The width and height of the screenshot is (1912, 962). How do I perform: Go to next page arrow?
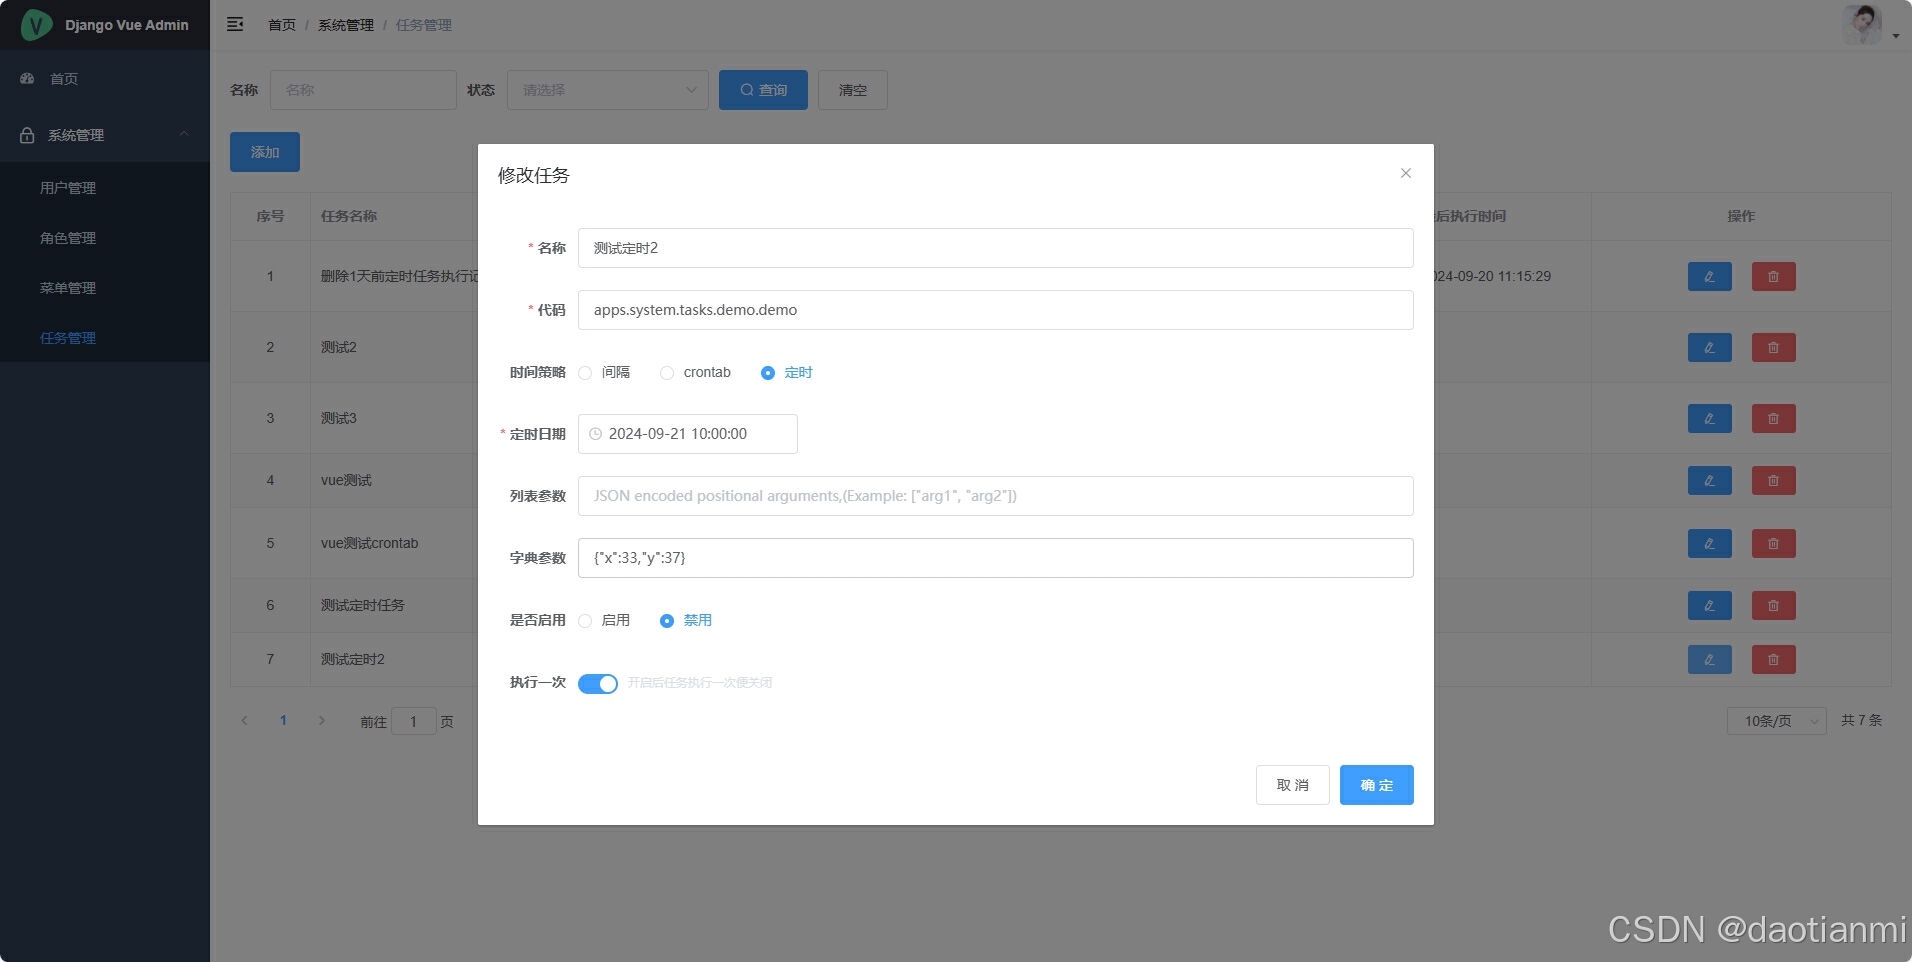point(321,720)
